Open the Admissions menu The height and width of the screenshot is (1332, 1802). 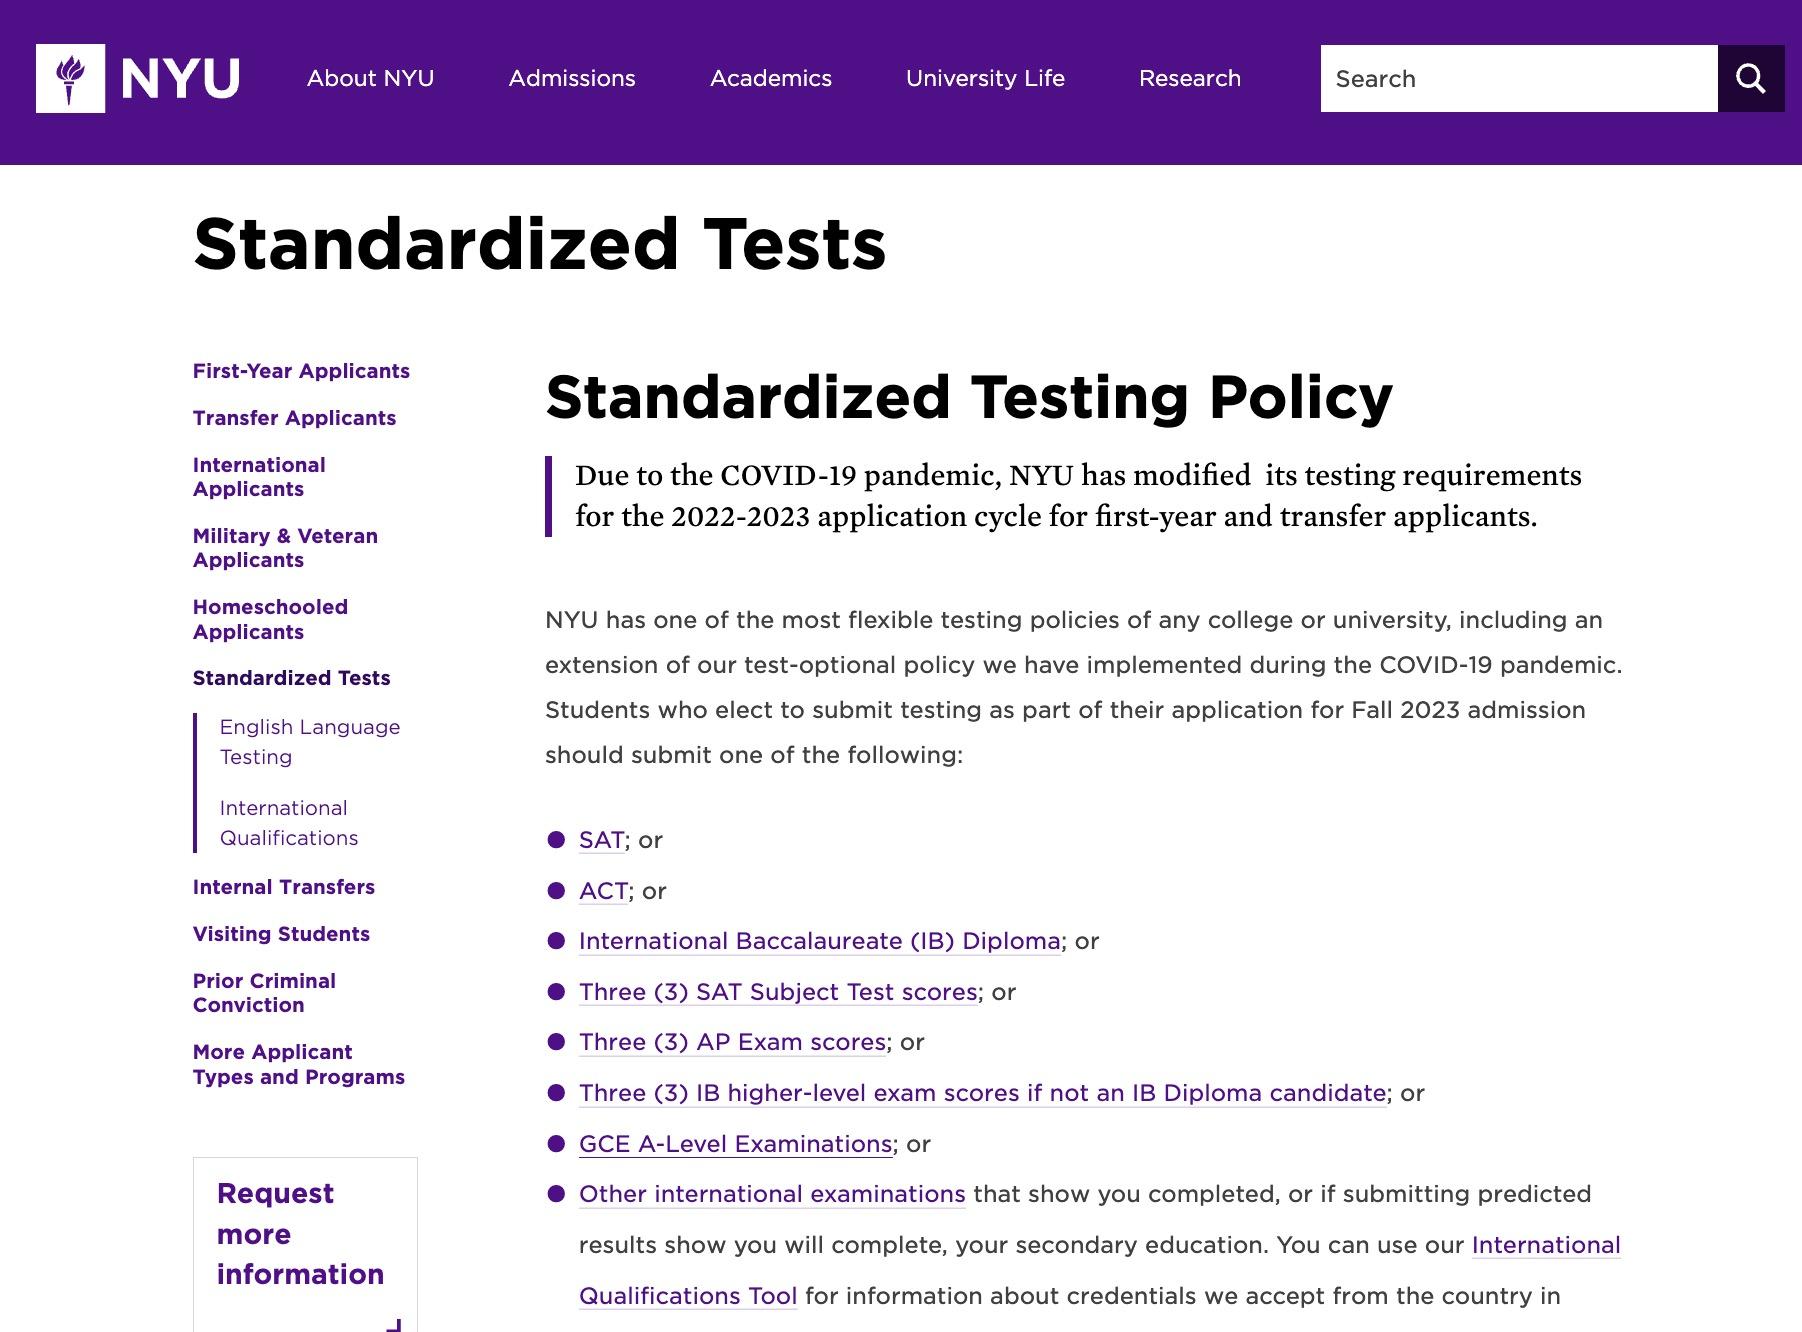point(572,78)
